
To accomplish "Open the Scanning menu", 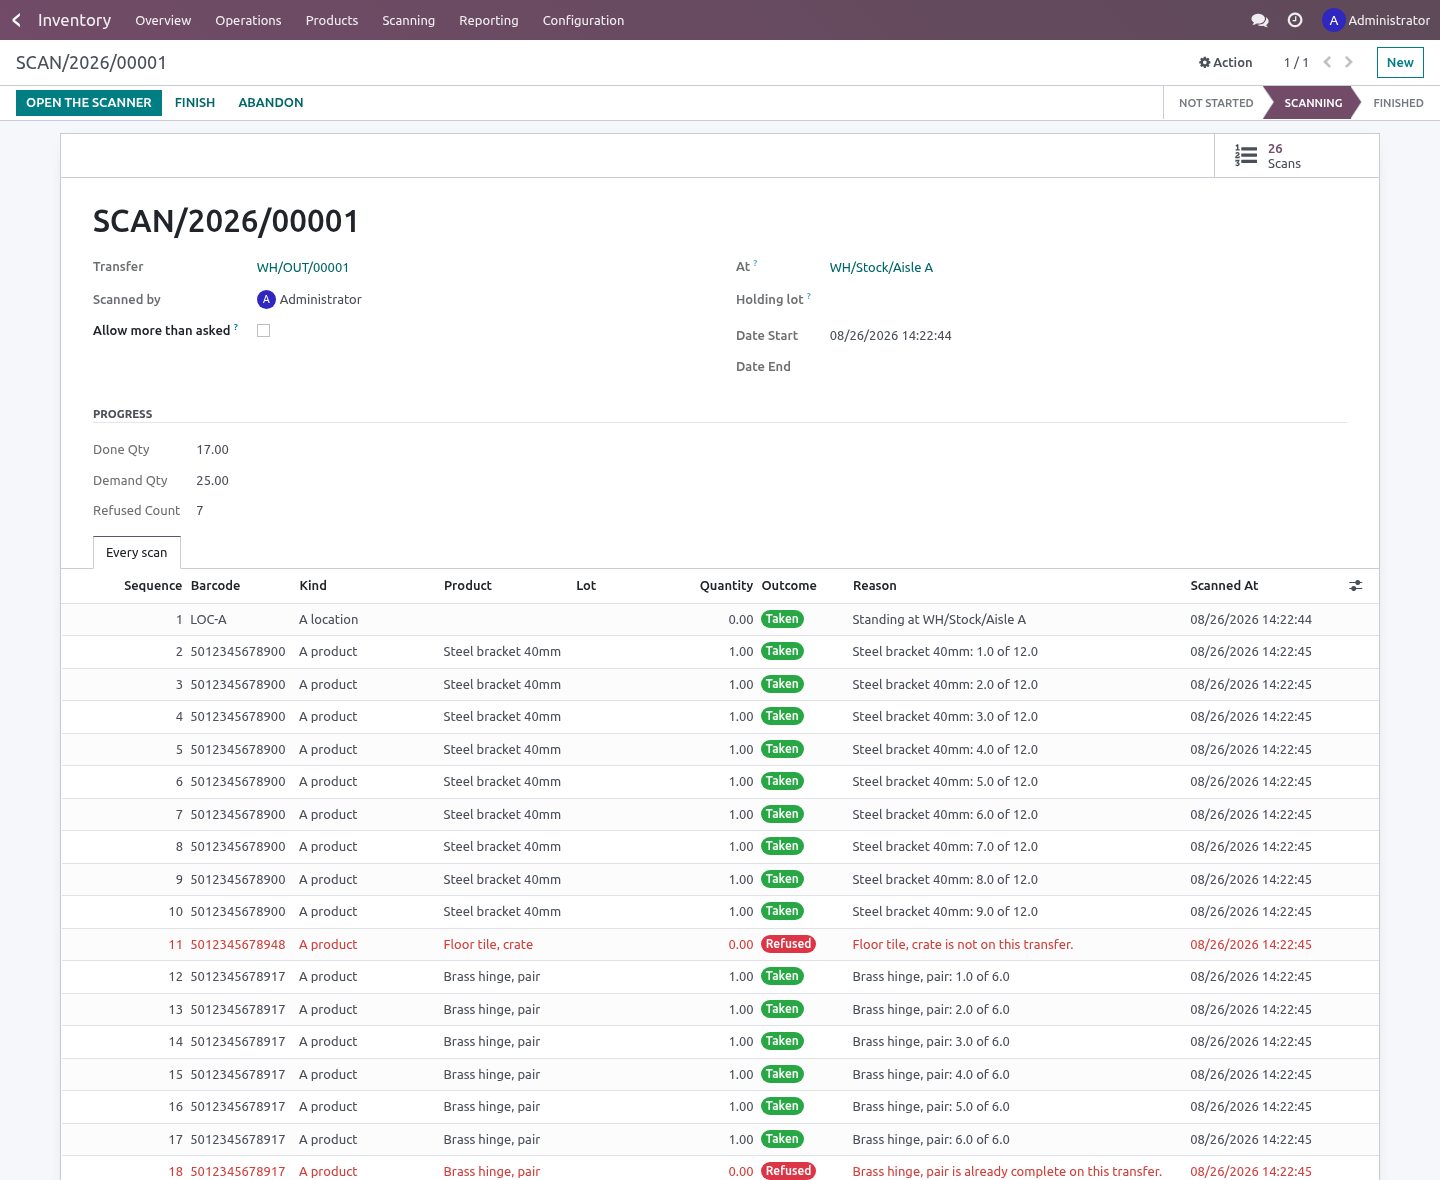I will point(408,20).
